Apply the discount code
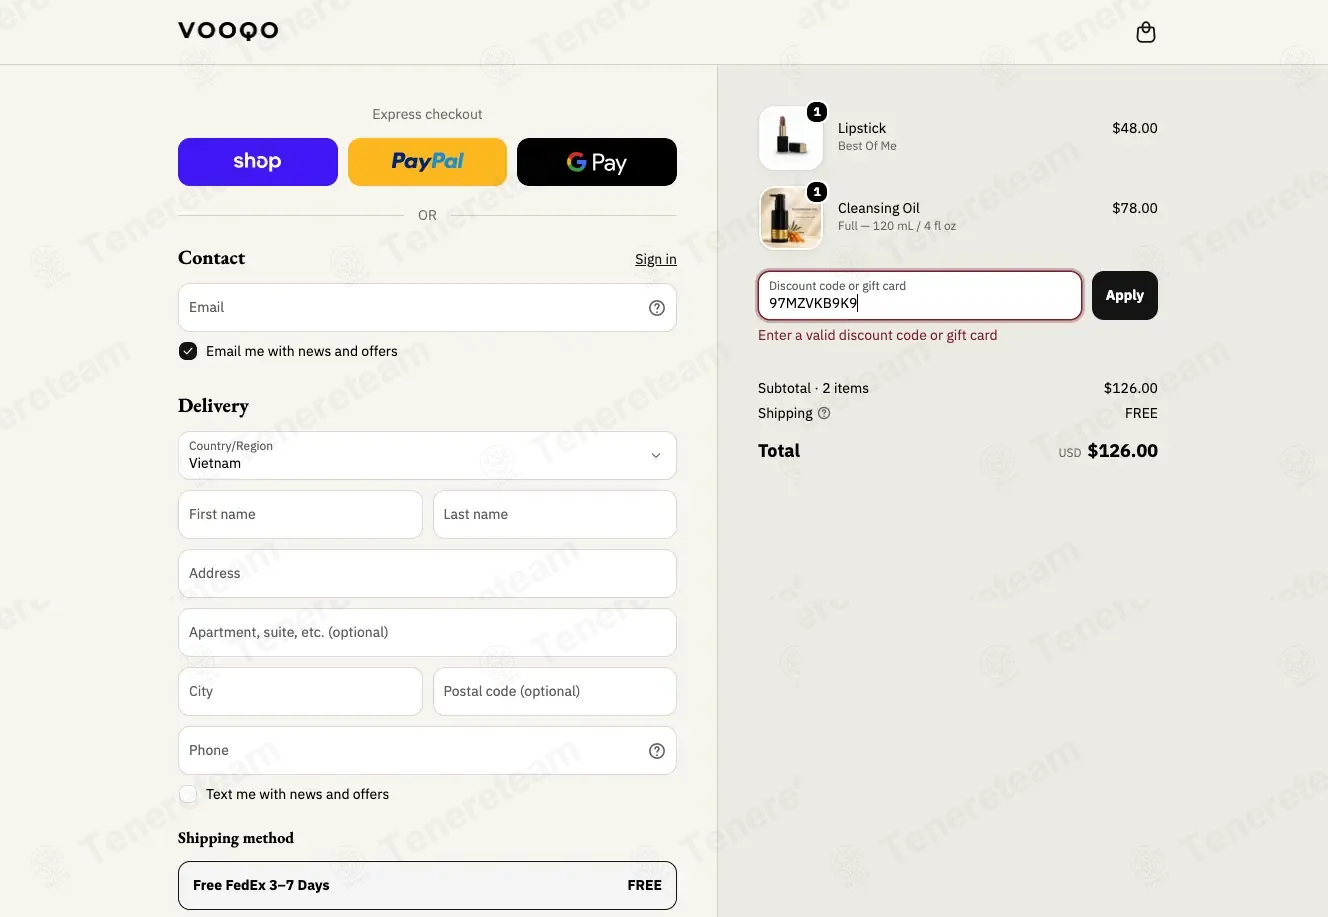This screenshot has height=917, width=1328. 1125,296
